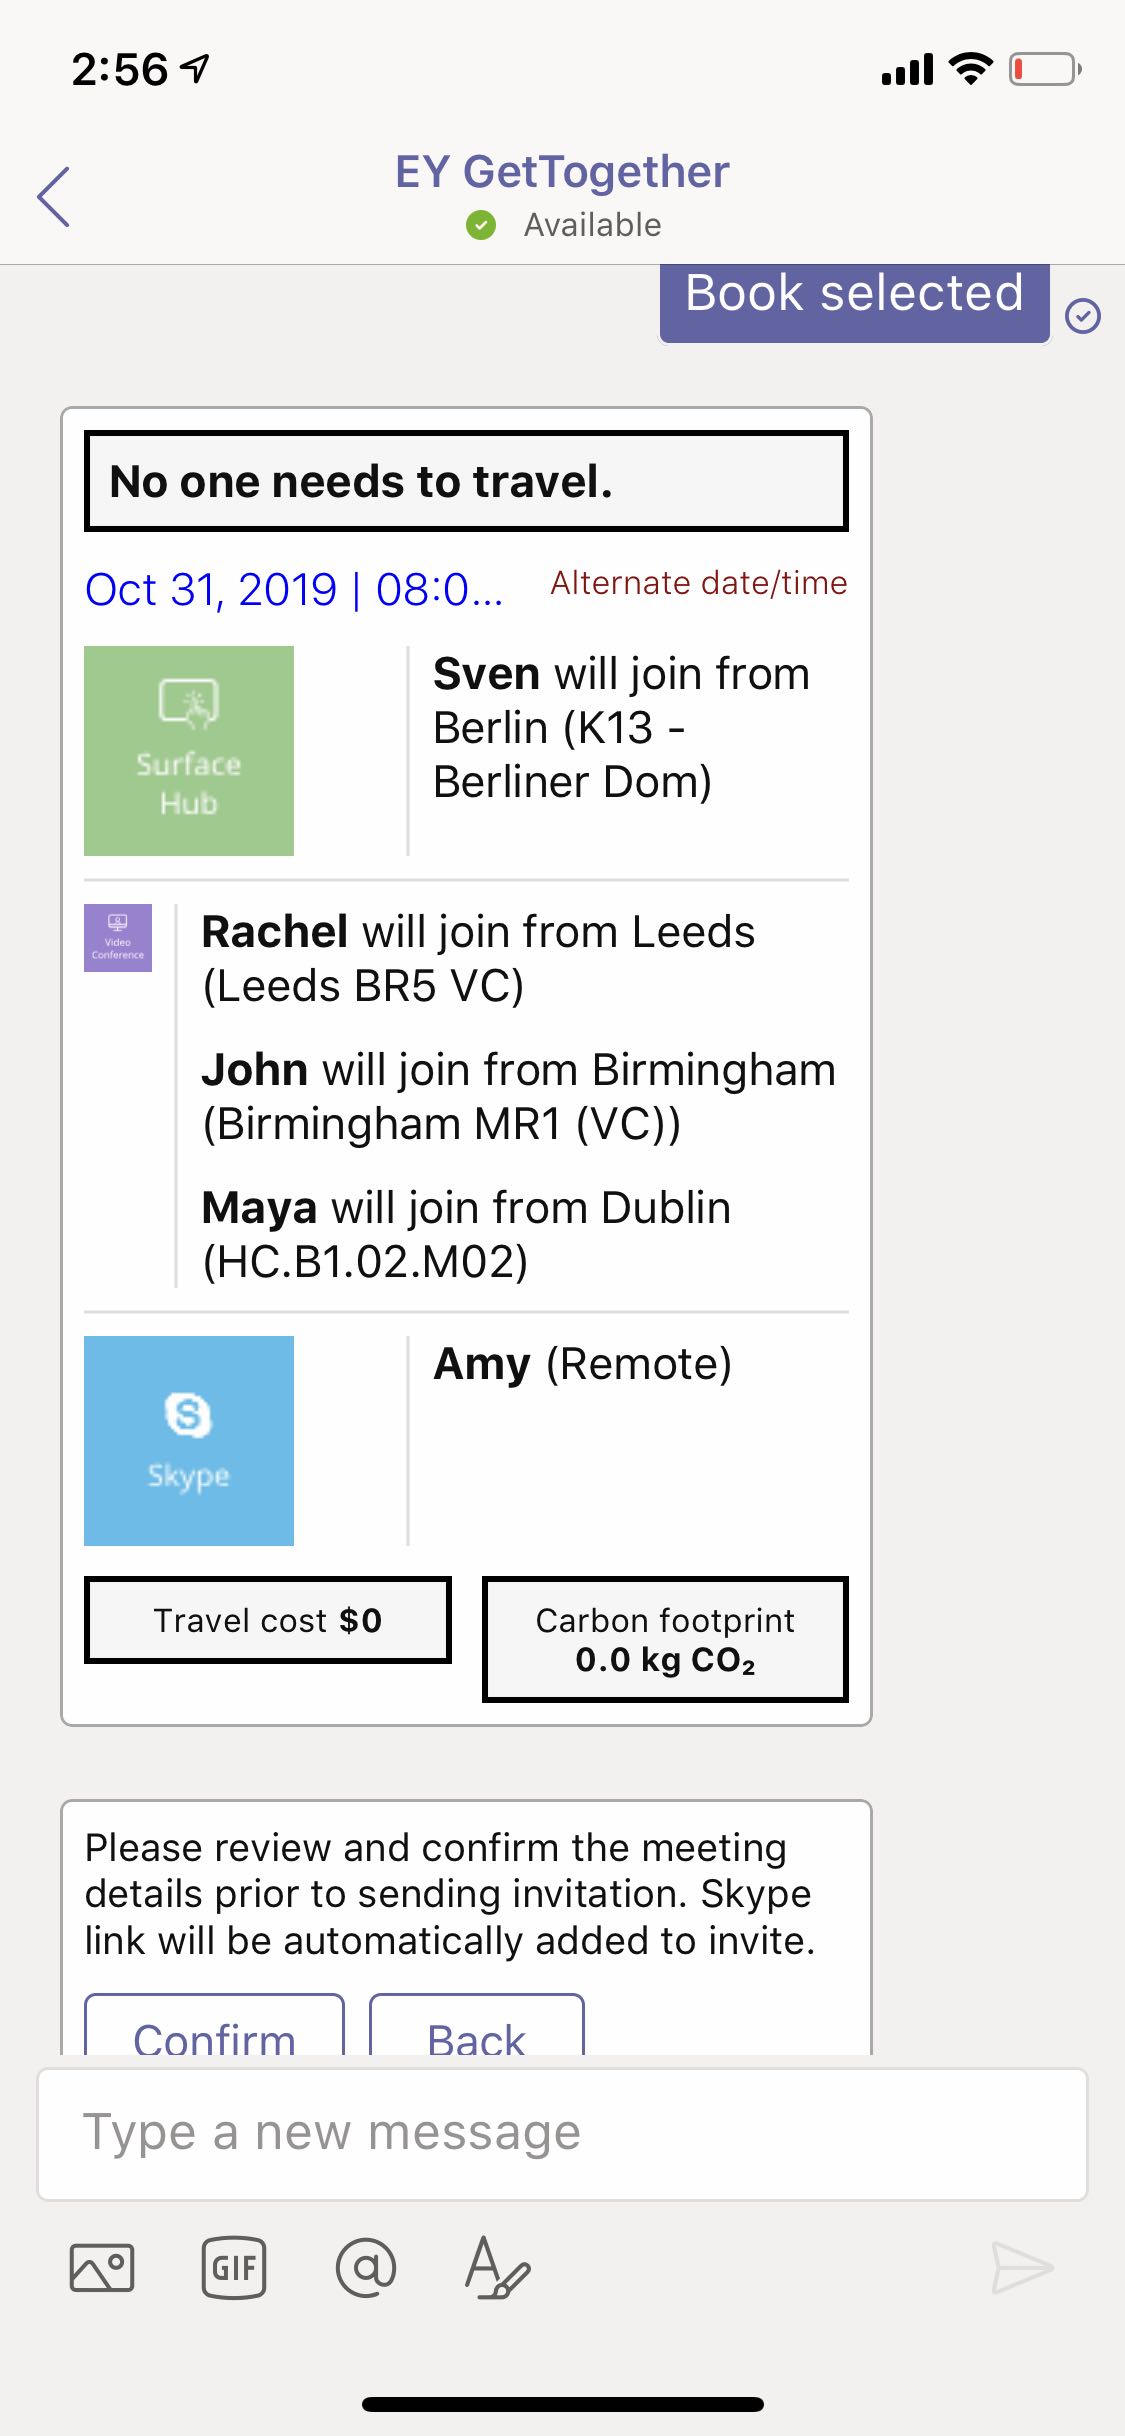
Task: Tap the Skype tile
Action: pos(189,1441)
